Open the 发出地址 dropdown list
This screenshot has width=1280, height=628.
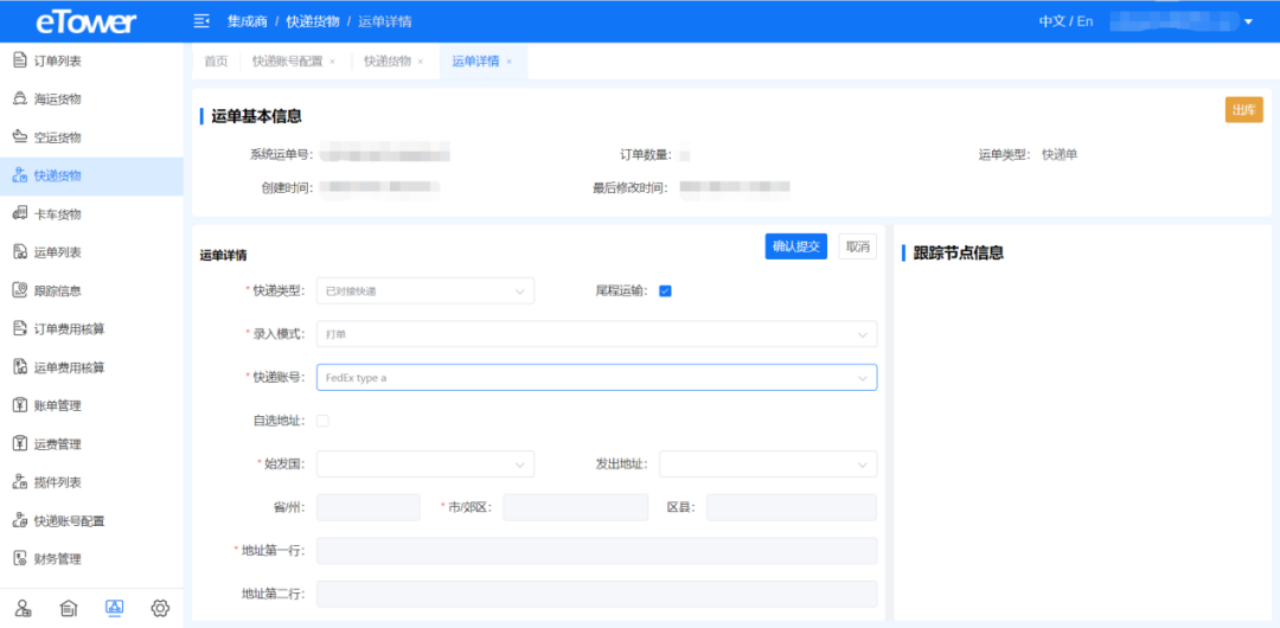(767, 464)
